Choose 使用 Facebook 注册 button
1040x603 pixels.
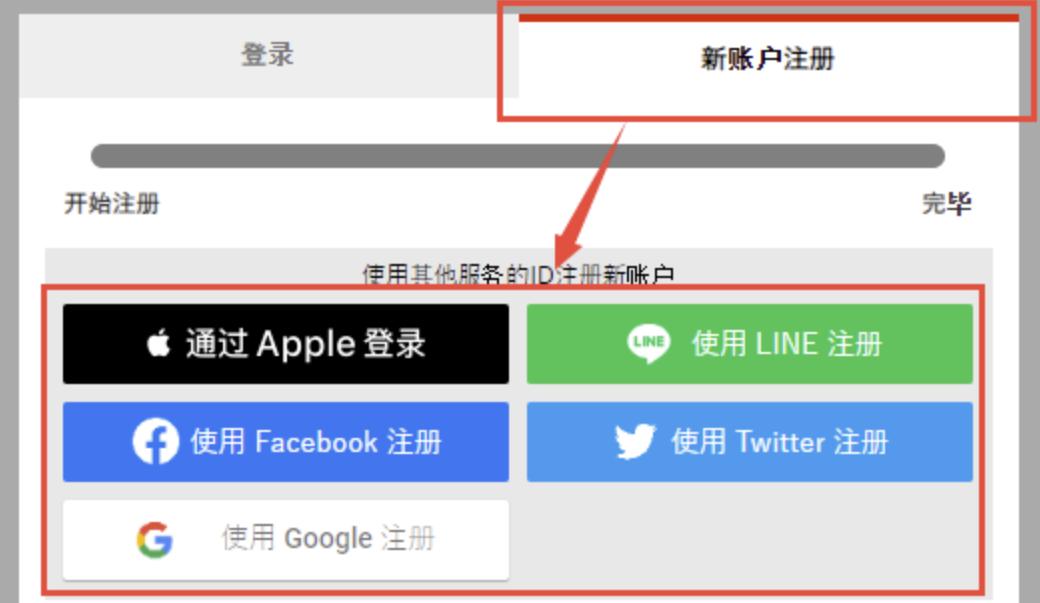coord(286,442)
